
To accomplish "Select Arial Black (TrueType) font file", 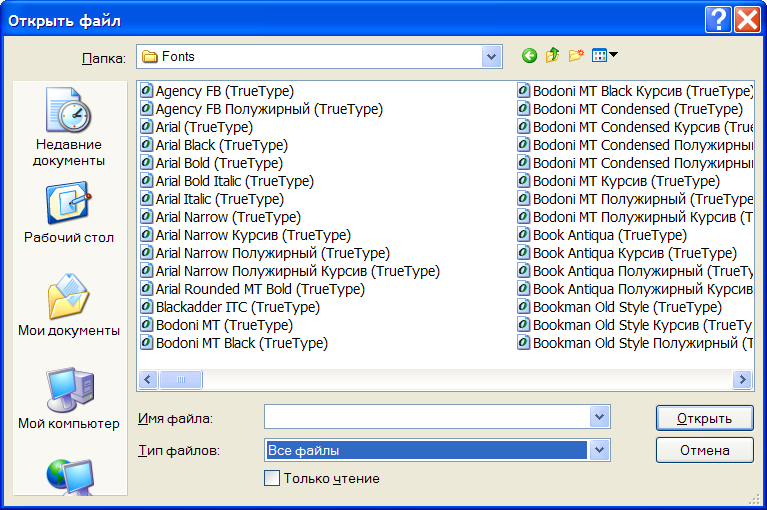I will click(221, 145).
